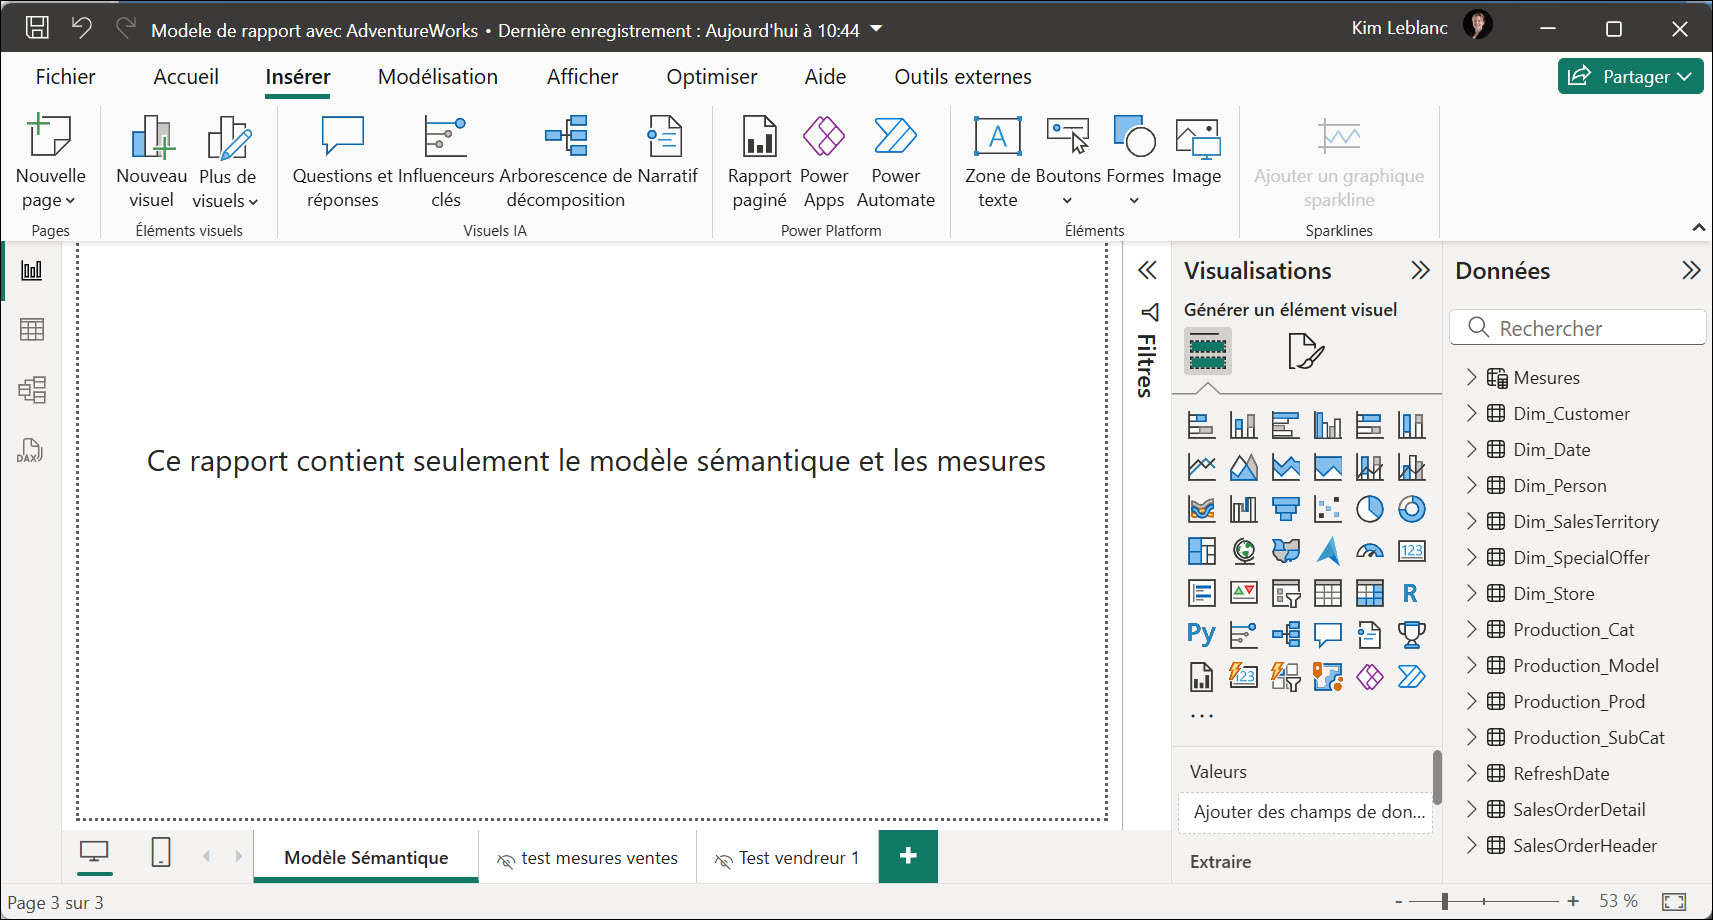This screenshot has width=1713, height=920.
Task: Insert Power Automate visual from ribbon
Action: point(896,161)
